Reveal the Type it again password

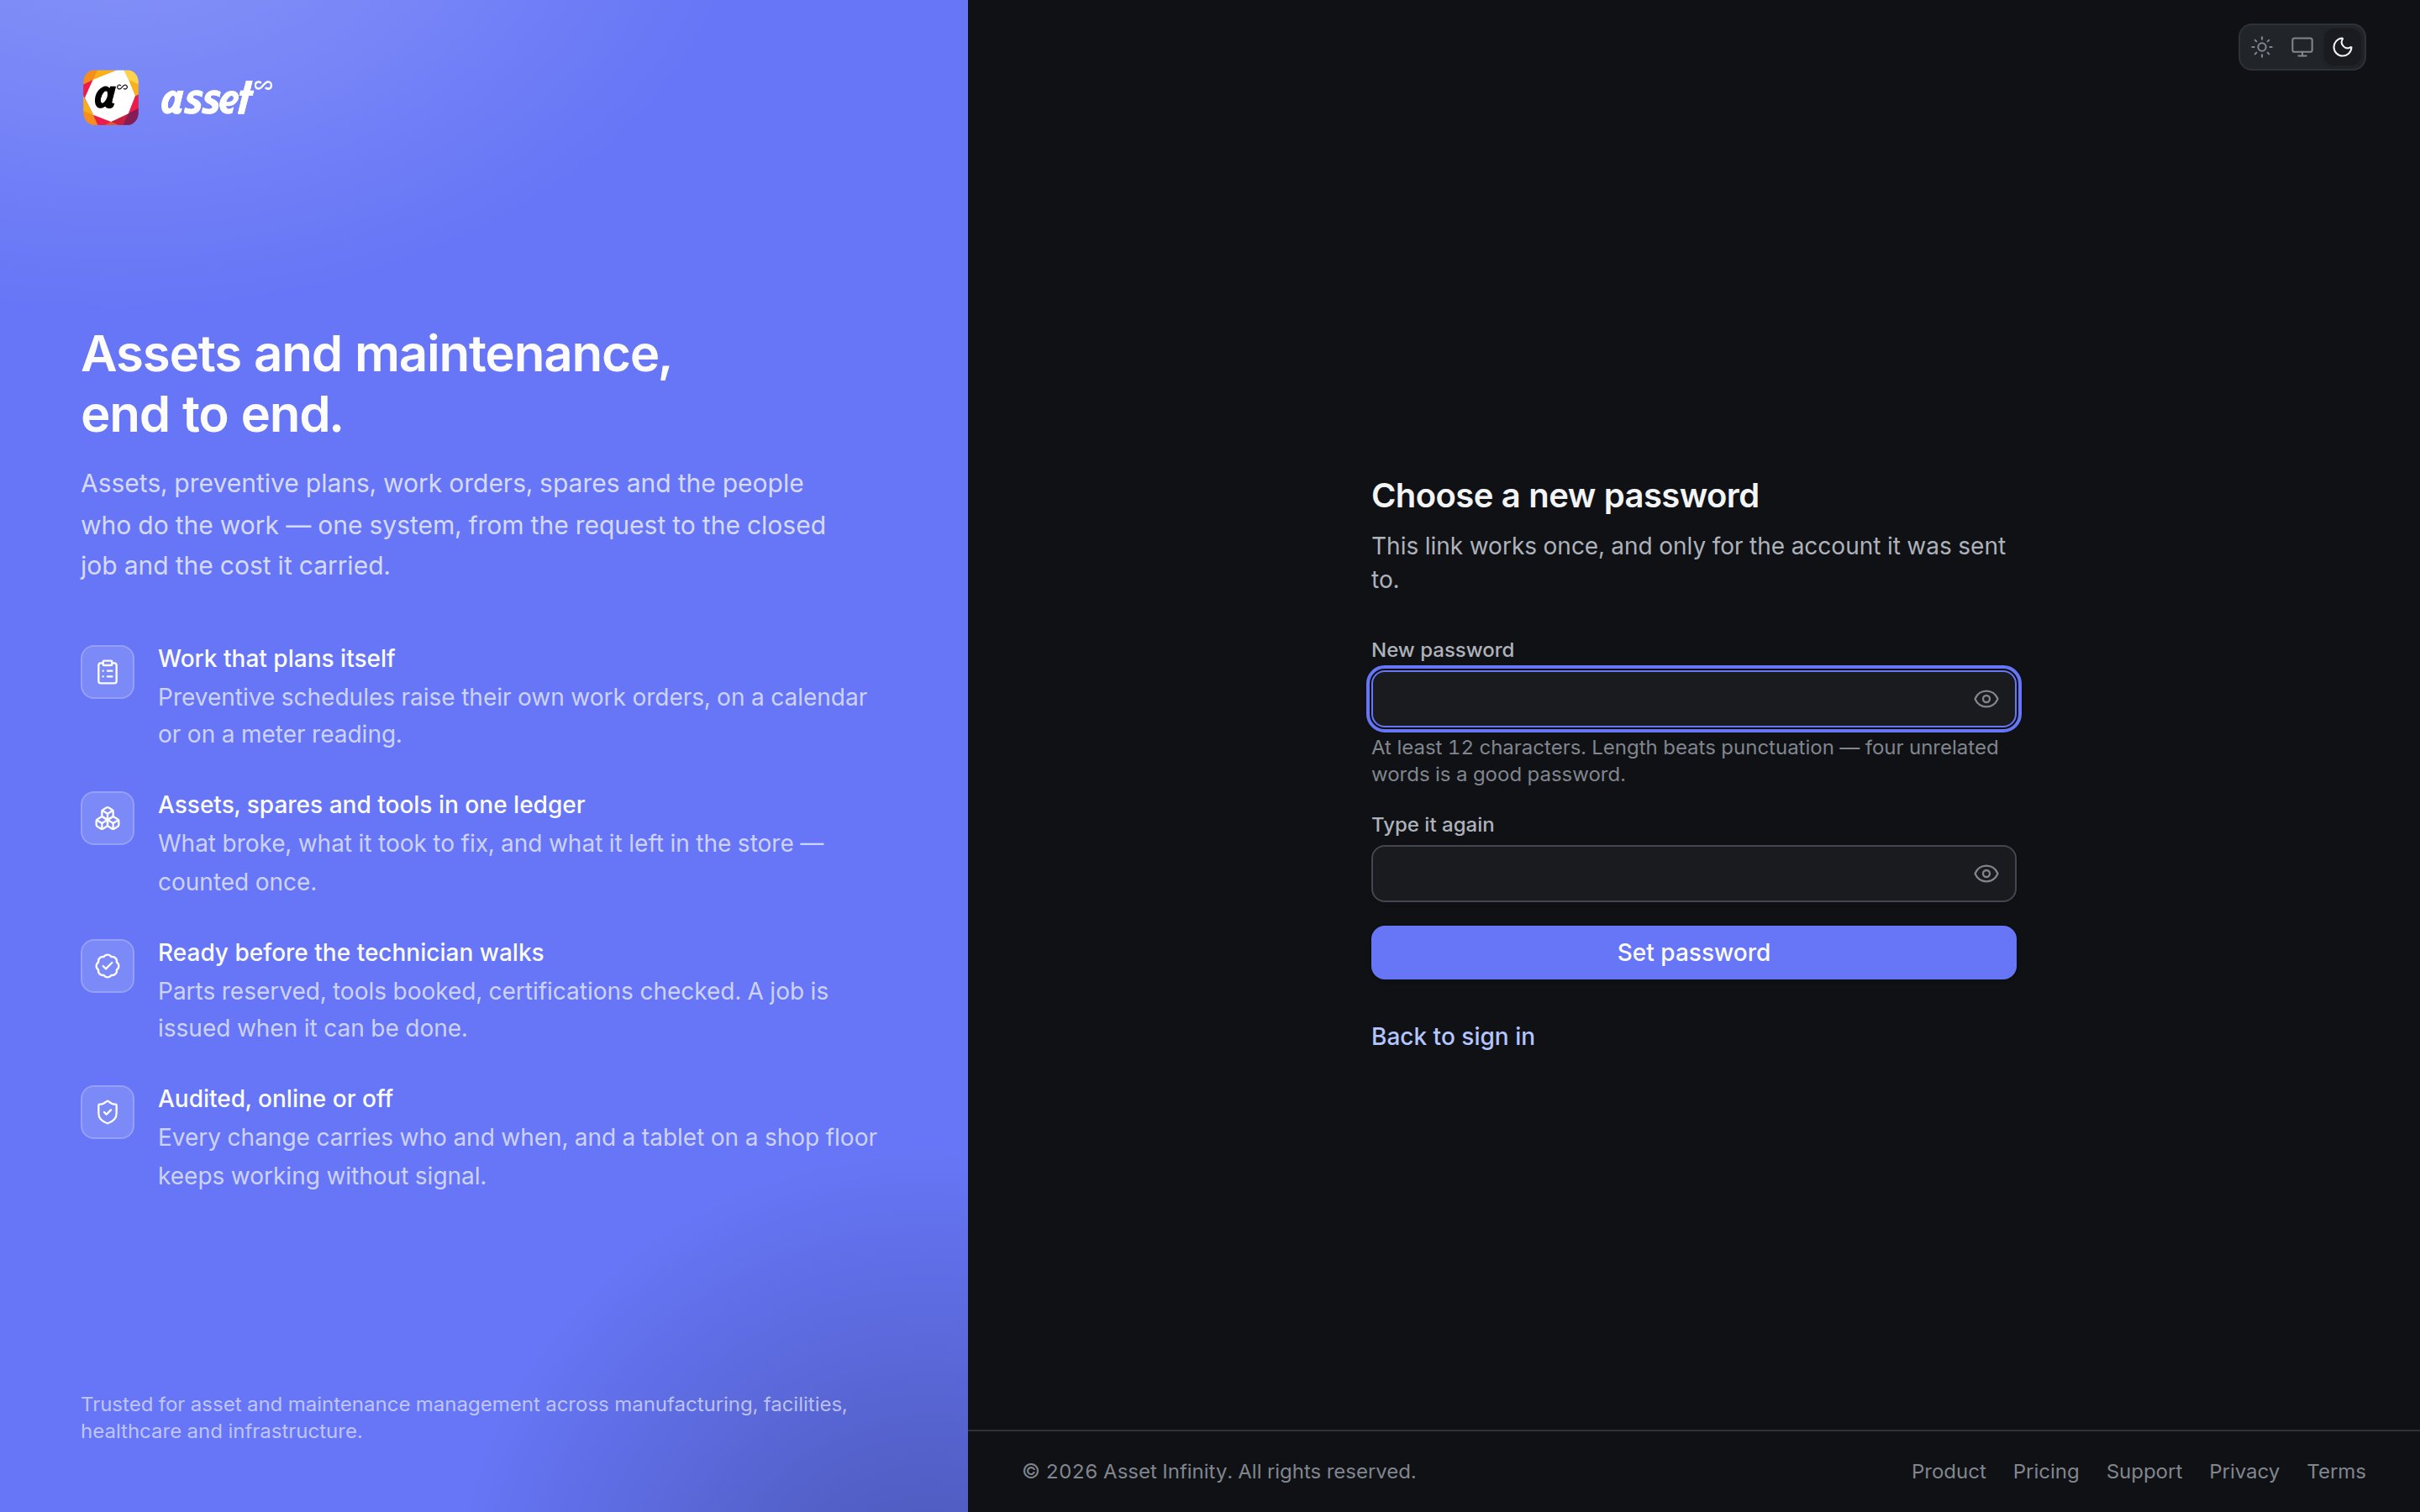pos(1986,874)
